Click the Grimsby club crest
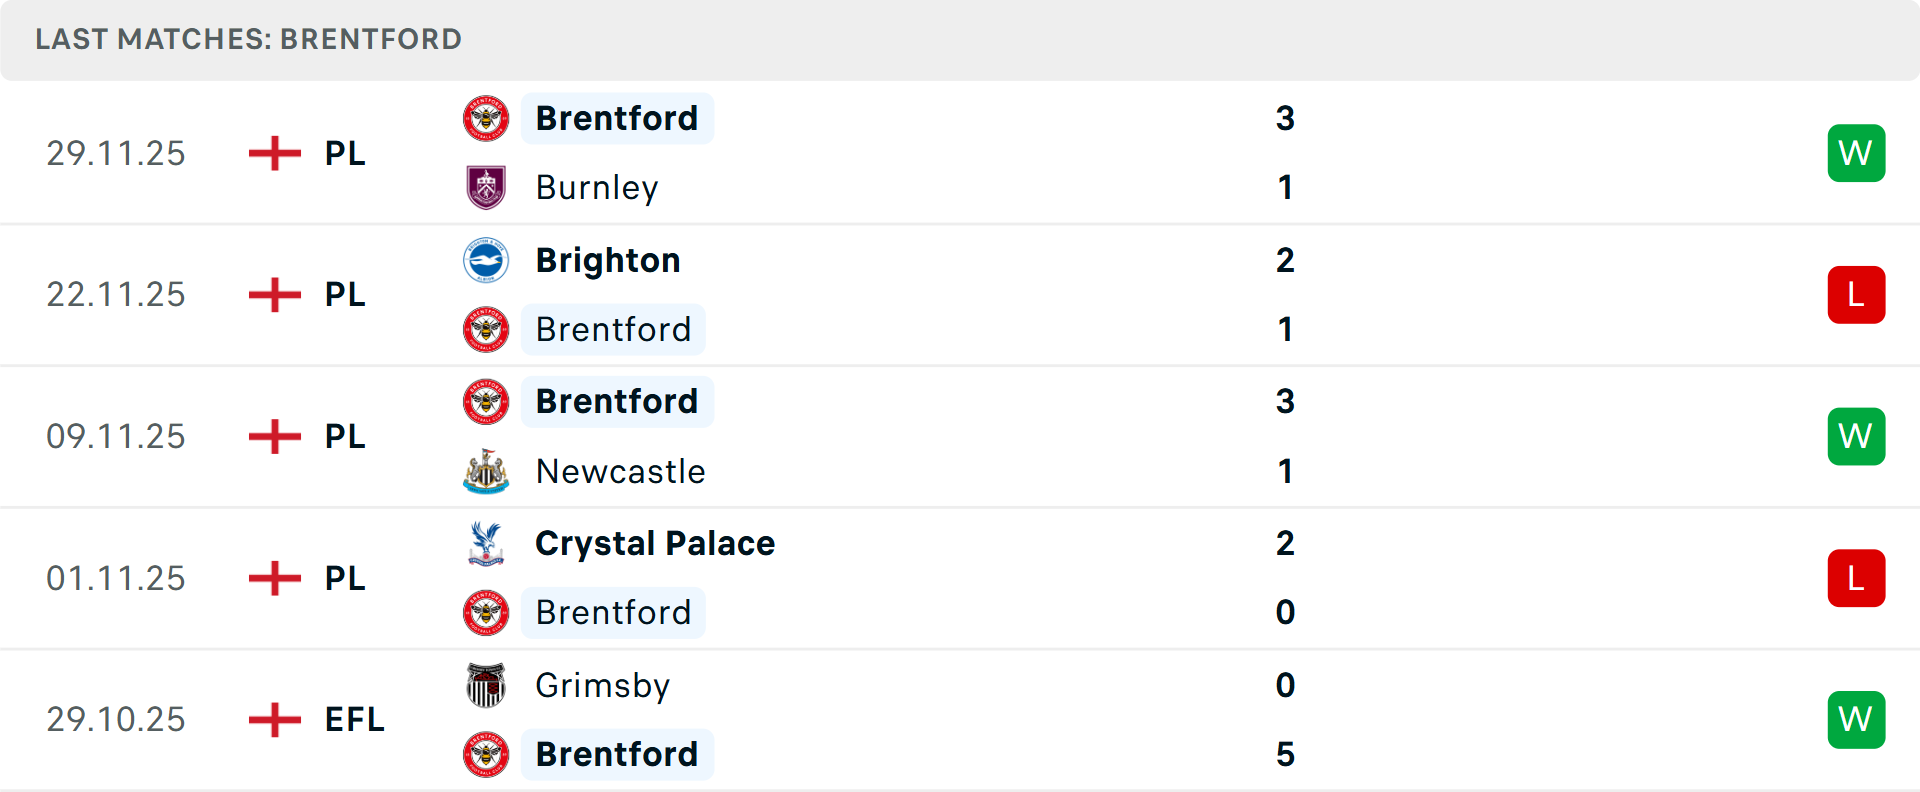1920x792 pixels. click(x=486, y=685)
